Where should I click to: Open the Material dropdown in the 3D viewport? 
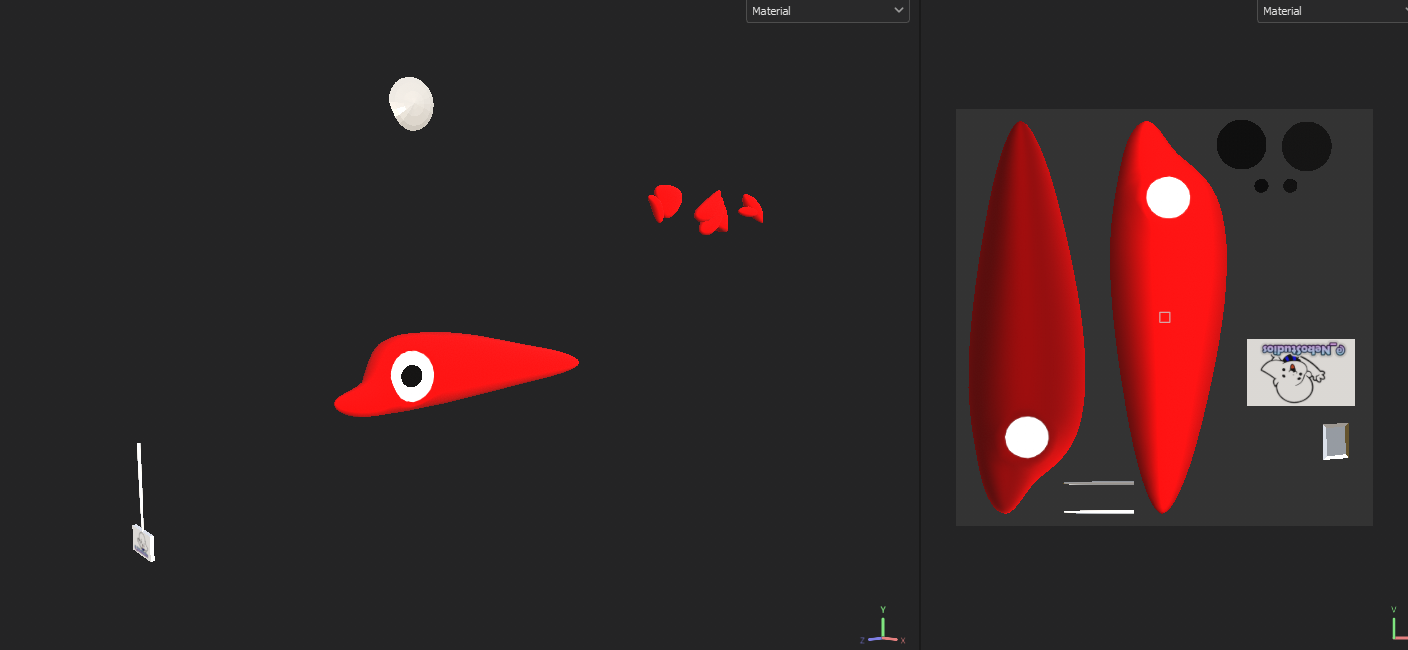pos(827,11)
